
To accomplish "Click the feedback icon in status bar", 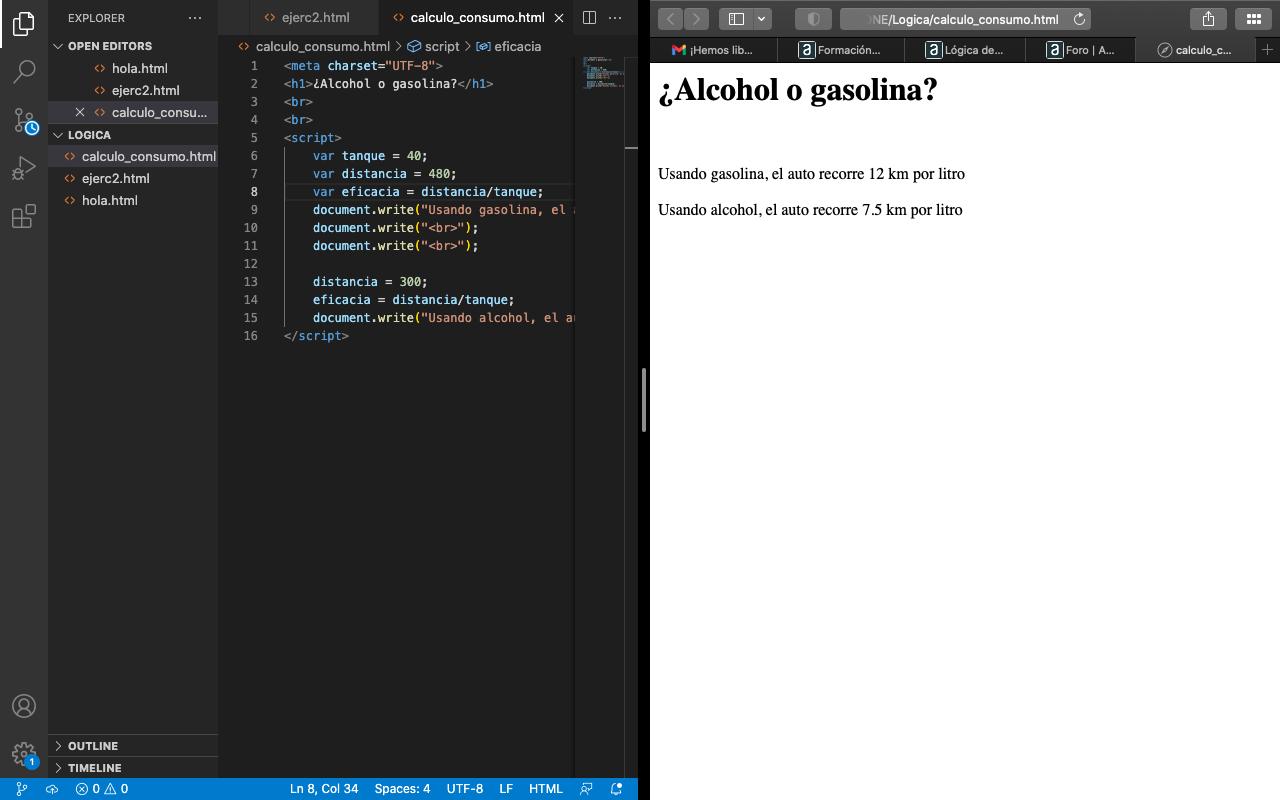I will [587, 789].
